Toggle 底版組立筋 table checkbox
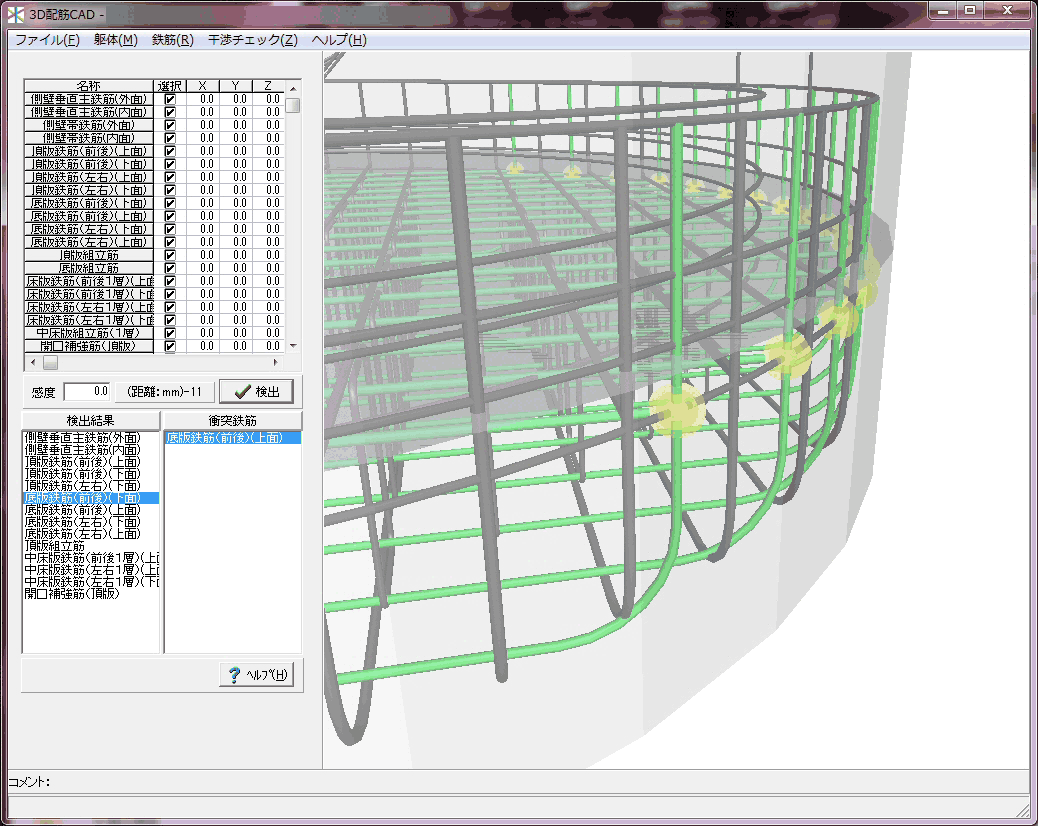Image resolution: width=1038 pixels, height=826 pixels. 170,268
